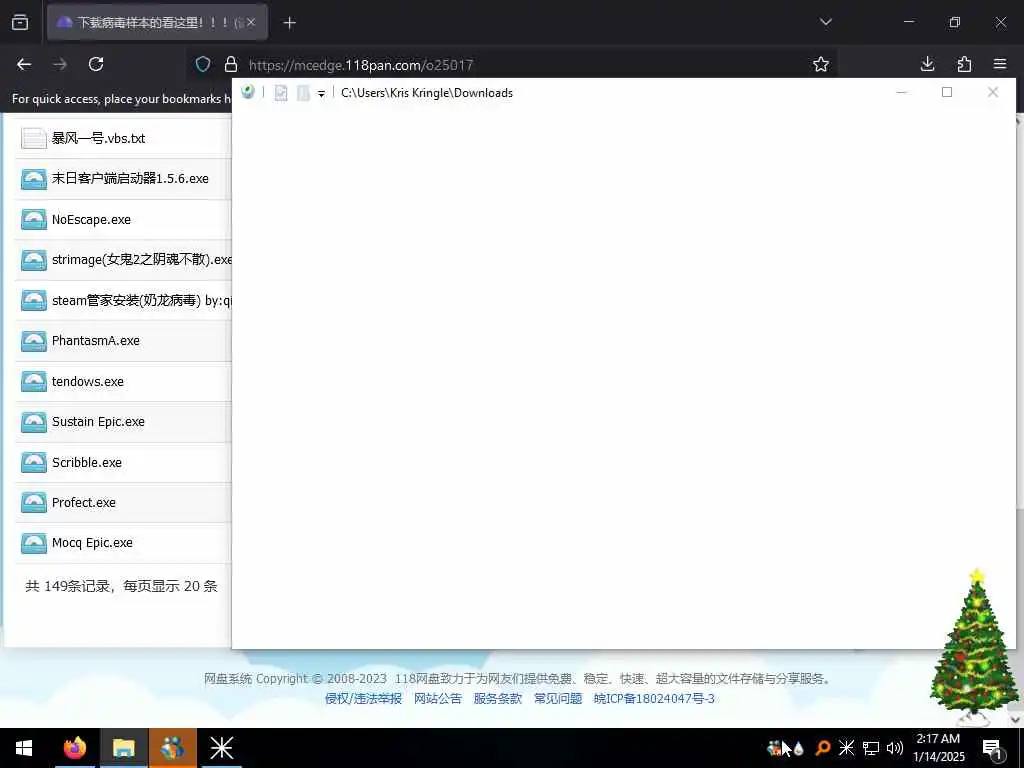Open file Sustain Epic.exe
Image resolution: width=1024 pixels, height=768 pixels.
[x=98, y=422]
